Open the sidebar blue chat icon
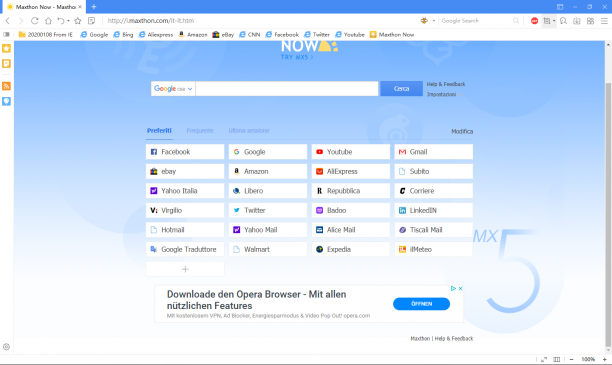Screen dimensions: 612x365 coord(6,101)
